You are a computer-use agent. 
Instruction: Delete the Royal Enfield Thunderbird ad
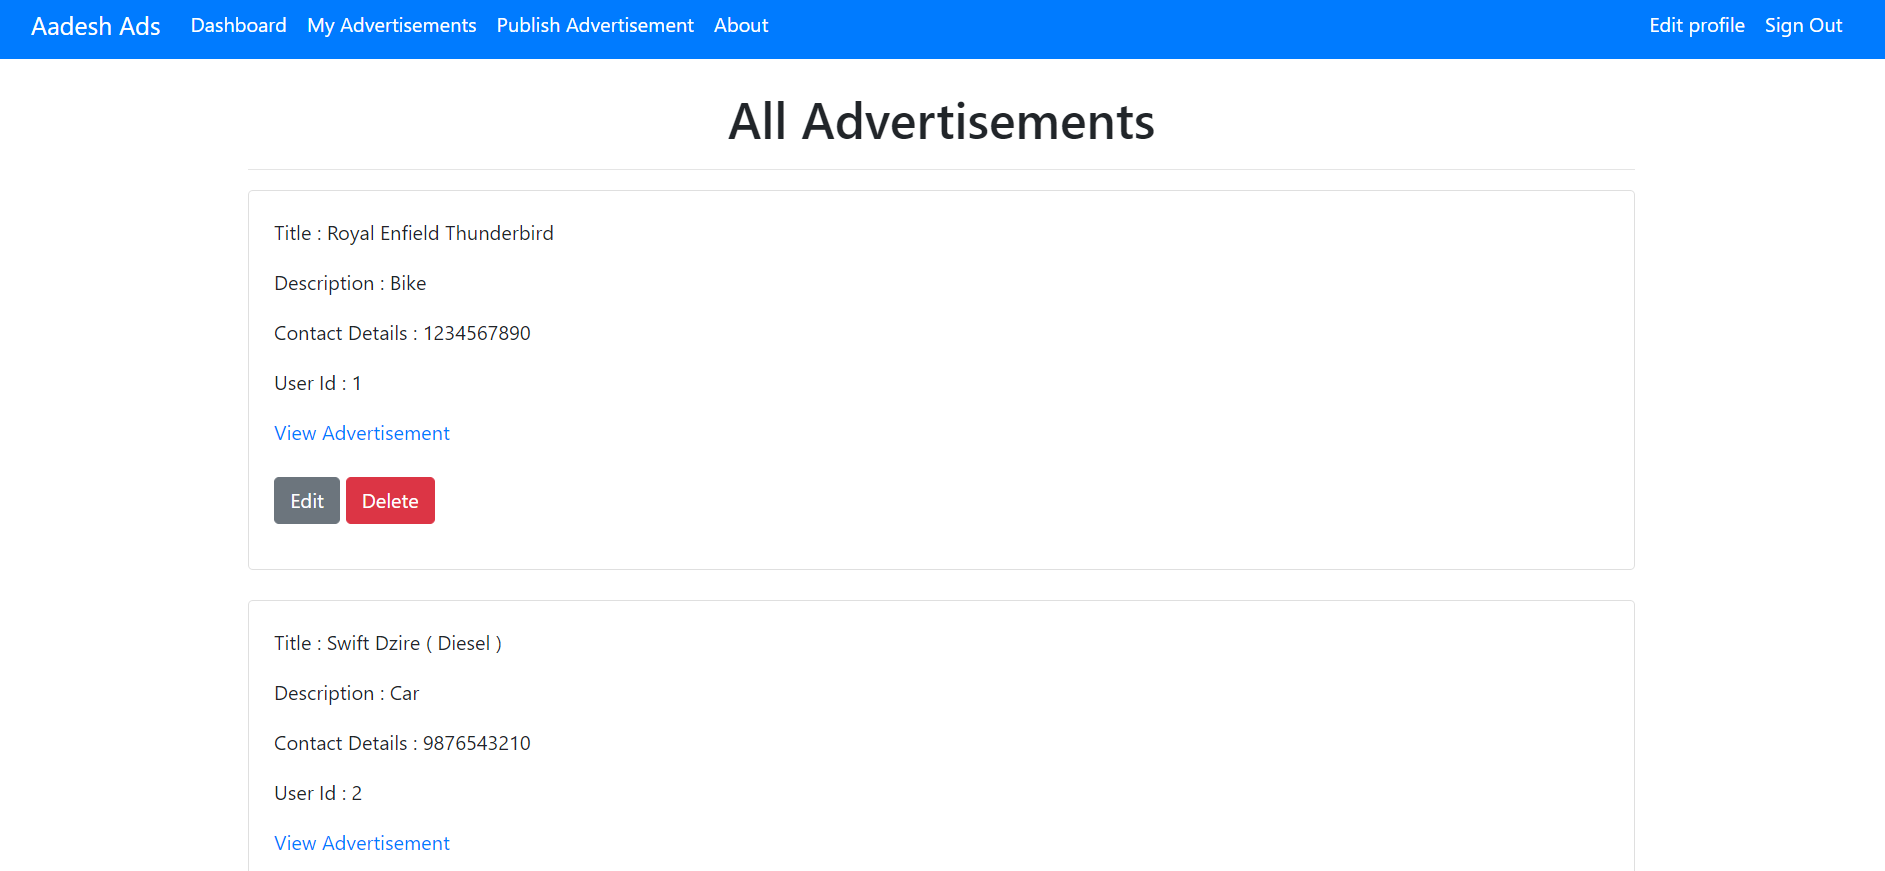[390, 500]
